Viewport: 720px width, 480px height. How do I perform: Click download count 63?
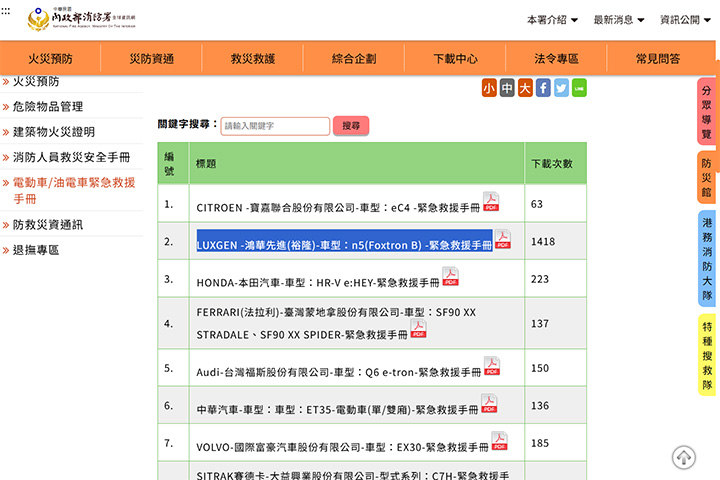pos(537,204)
